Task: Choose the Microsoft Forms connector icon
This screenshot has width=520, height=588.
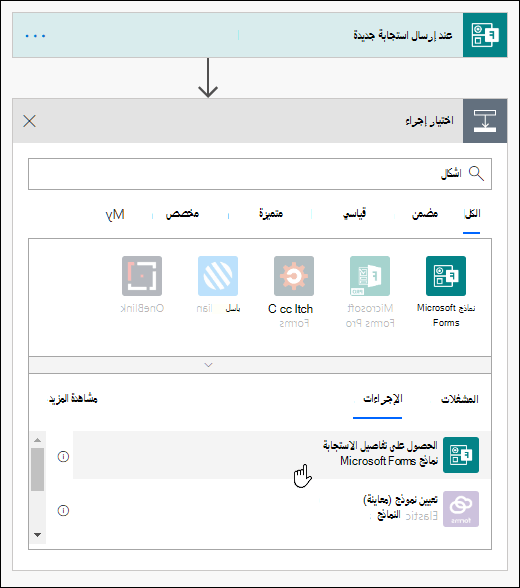Action: [446, 276]
